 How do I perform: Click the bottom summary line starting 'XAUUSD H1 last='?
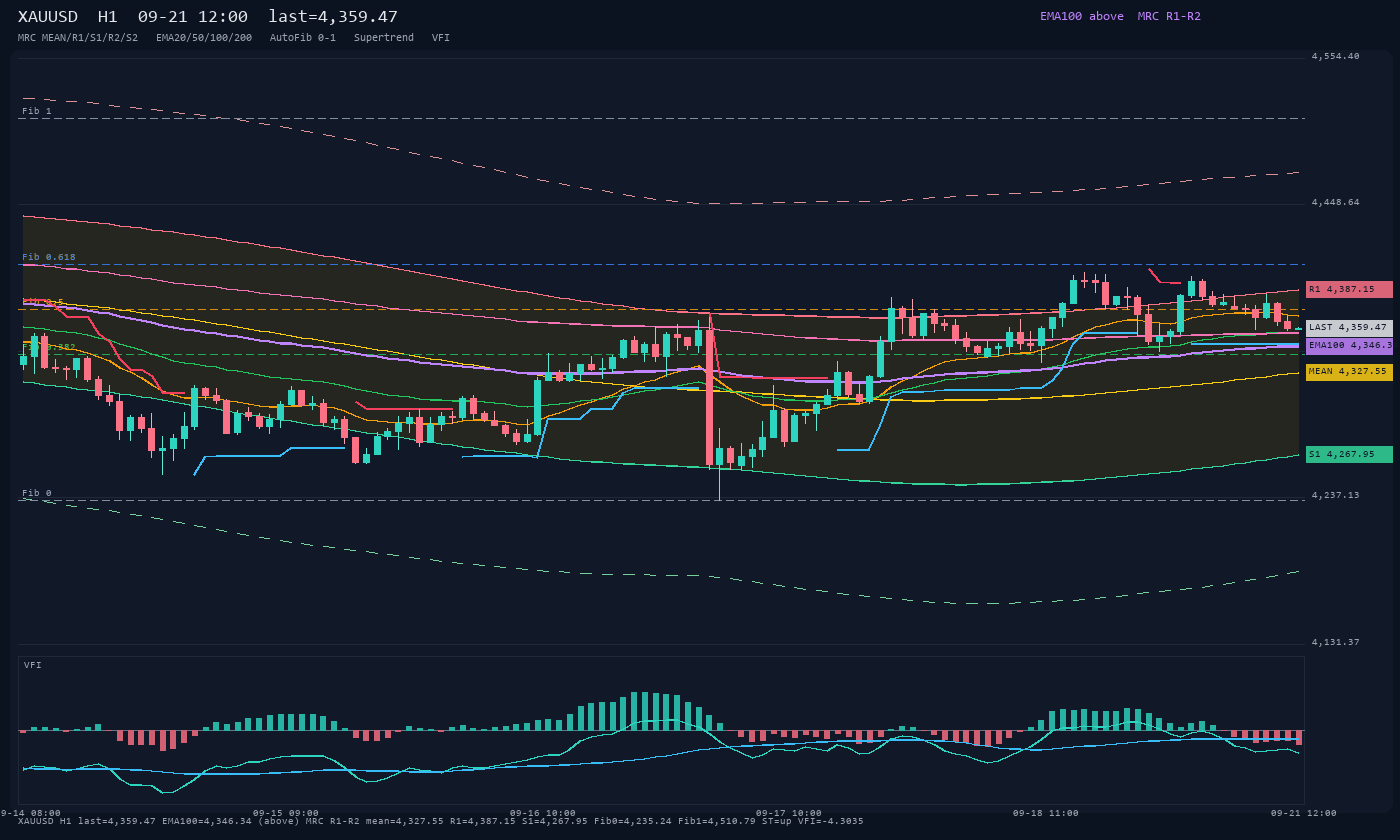(441, 821)
